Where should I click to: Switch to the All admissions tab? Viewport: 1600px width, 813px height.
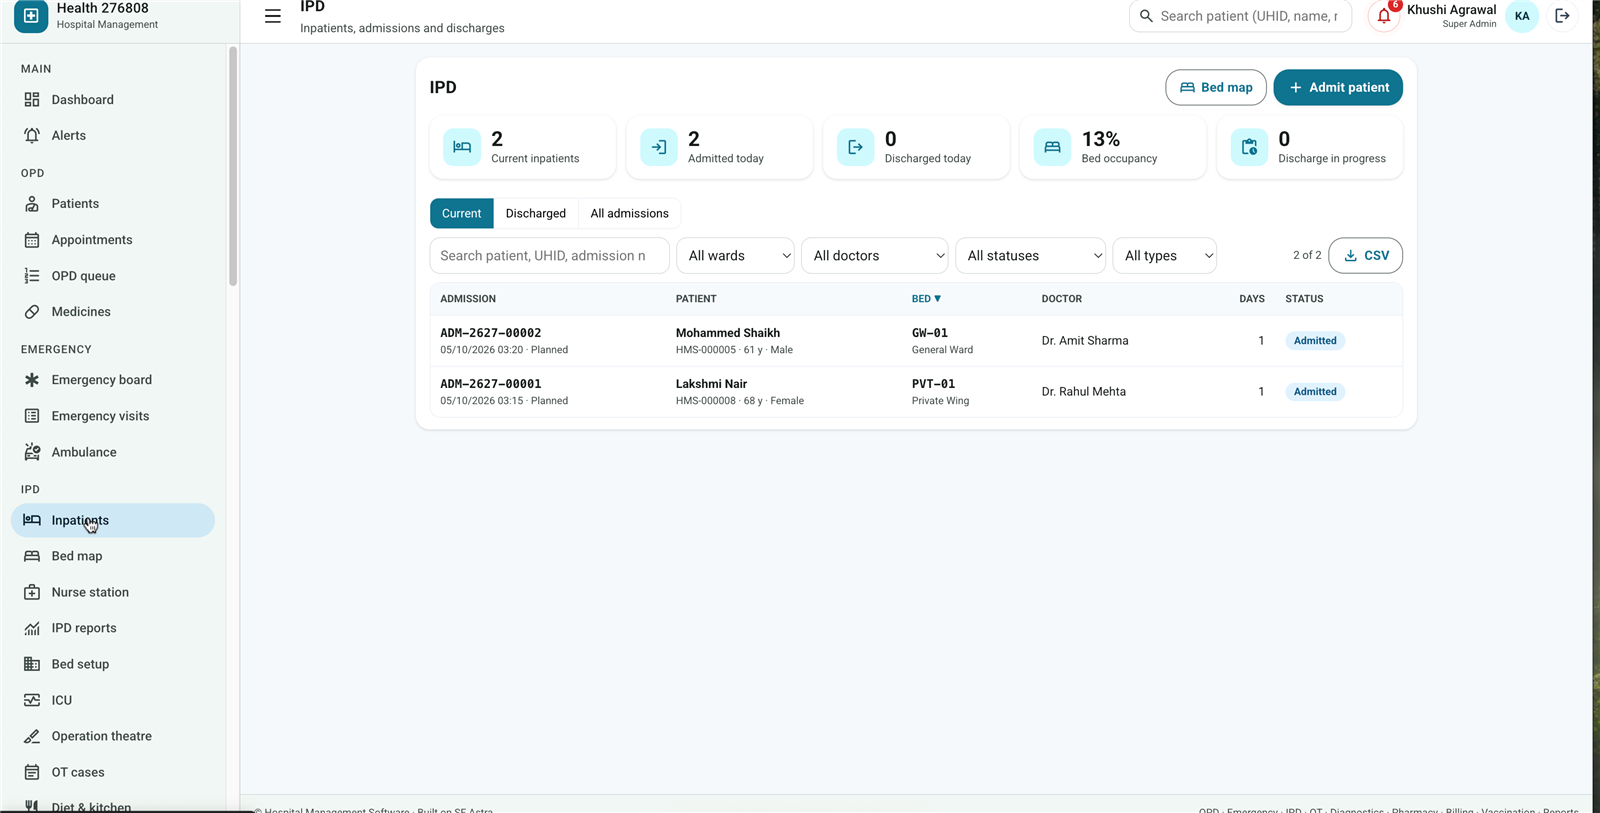pyautogui.click(x=629, y=213)
